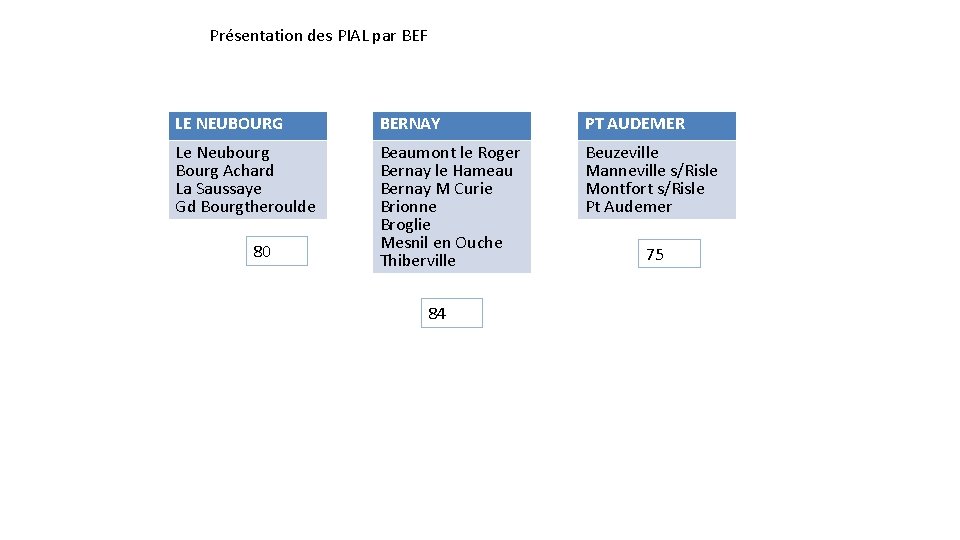Click the title 'Présentation des PIAL par BEF'
Screen dimensions: 960x540
[x=318, y=36]
